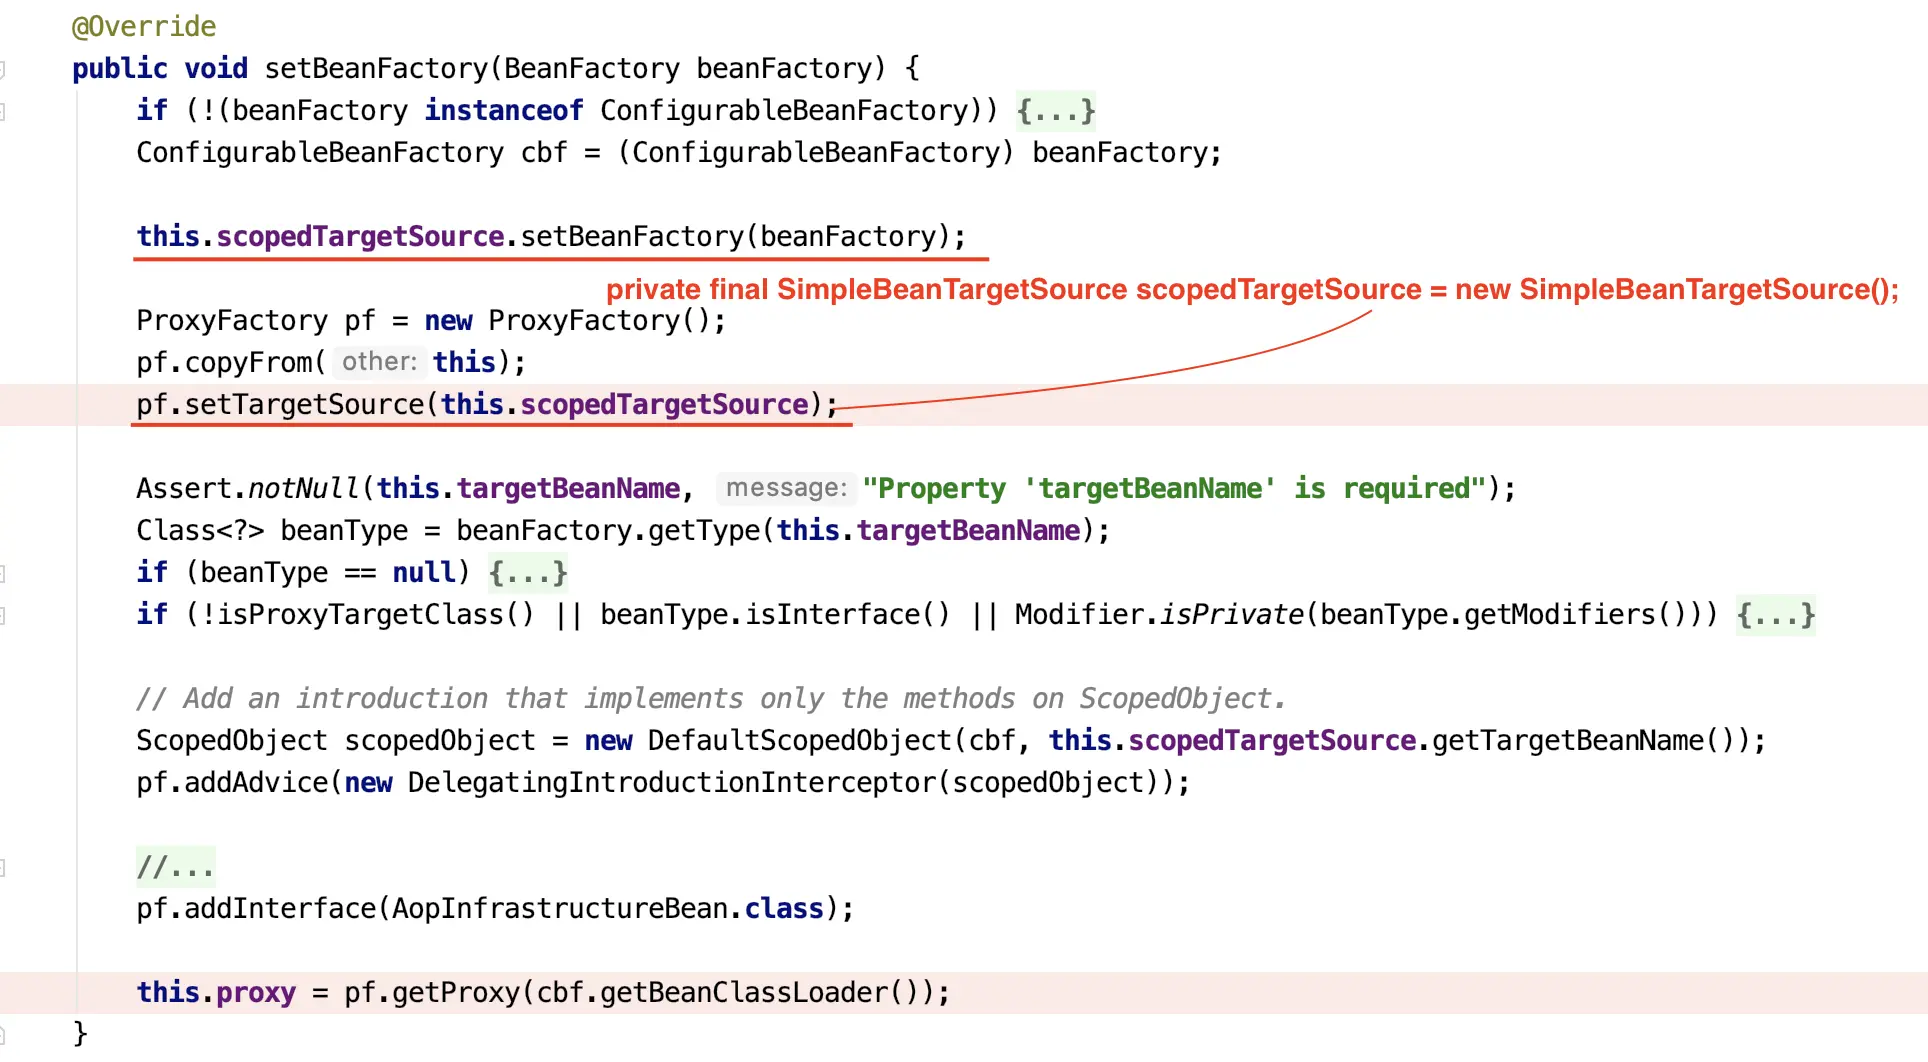Click the 'other:' parameter hint
Viewport: 1928px width, 1062px height.
pos(379,361)
